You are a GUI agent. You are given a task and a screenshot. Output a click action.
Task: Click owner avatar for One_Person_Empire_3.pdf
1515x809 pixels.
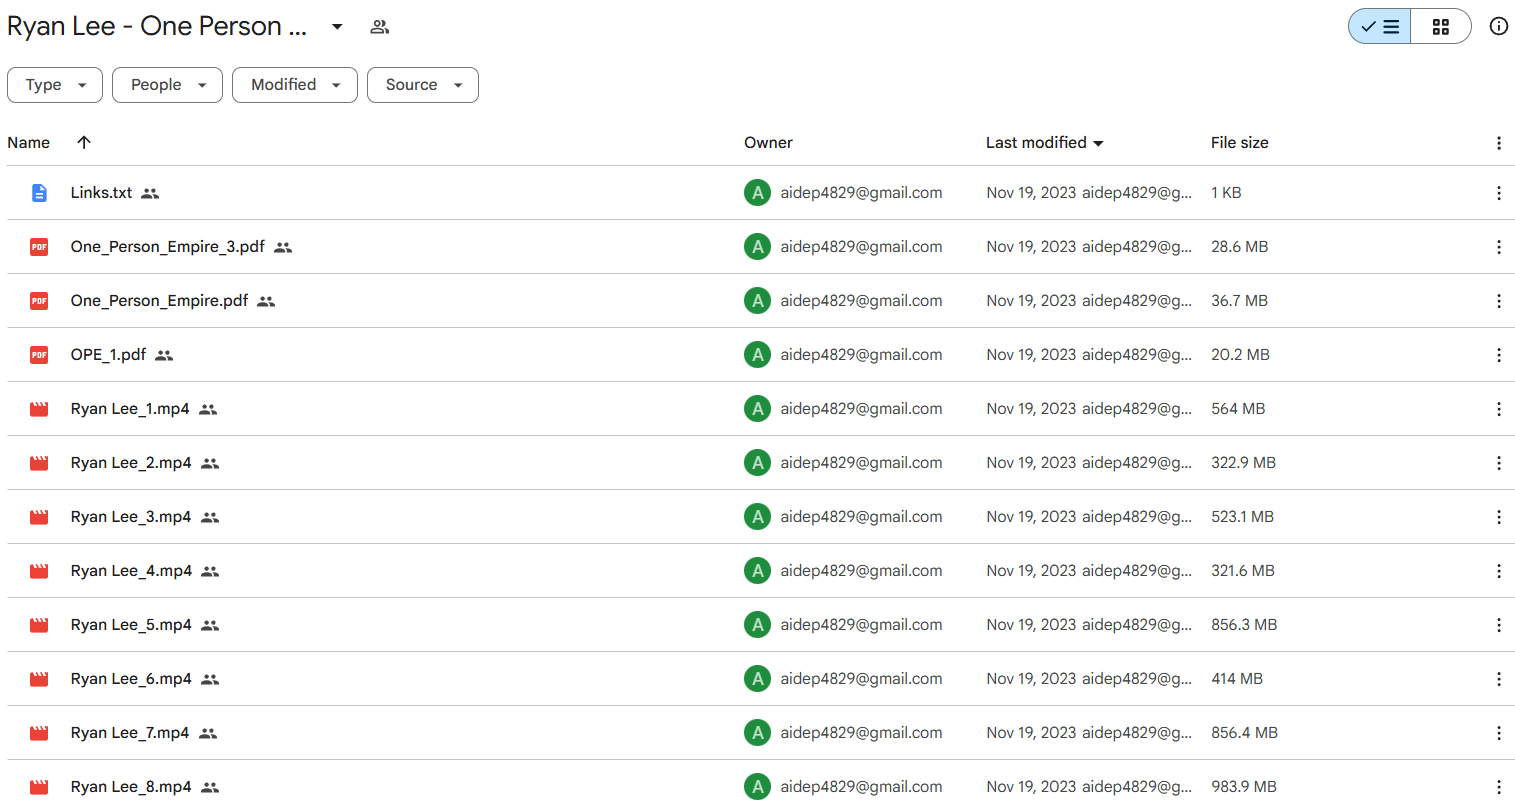(x=757, y=247)
